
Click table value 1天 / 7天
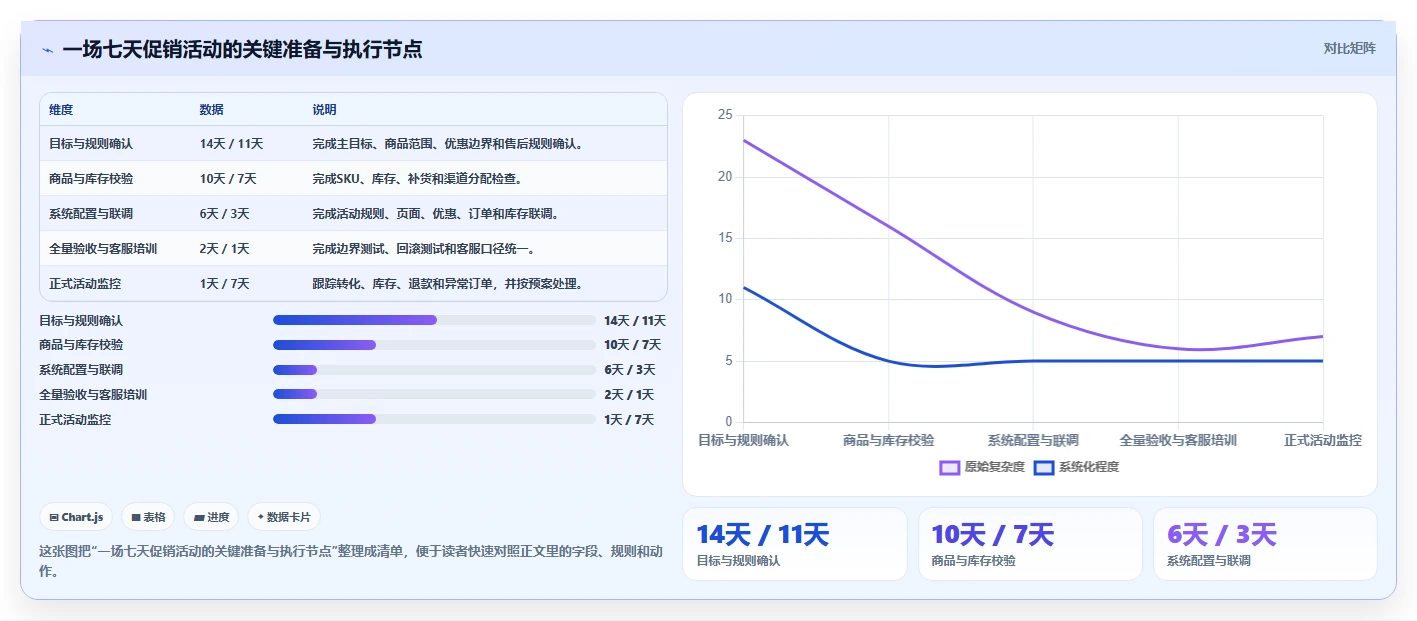point(225,284)
